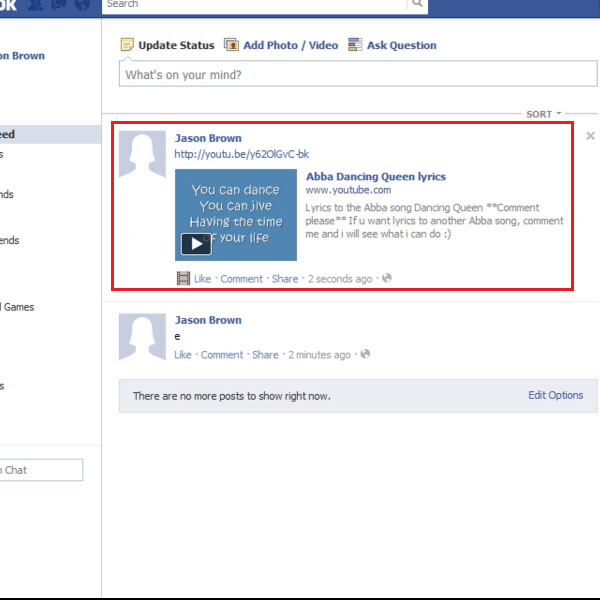This screenshot has height=600, width=600.
Task: Open the notifications globe icon in top bar
Action: (82, 5)
